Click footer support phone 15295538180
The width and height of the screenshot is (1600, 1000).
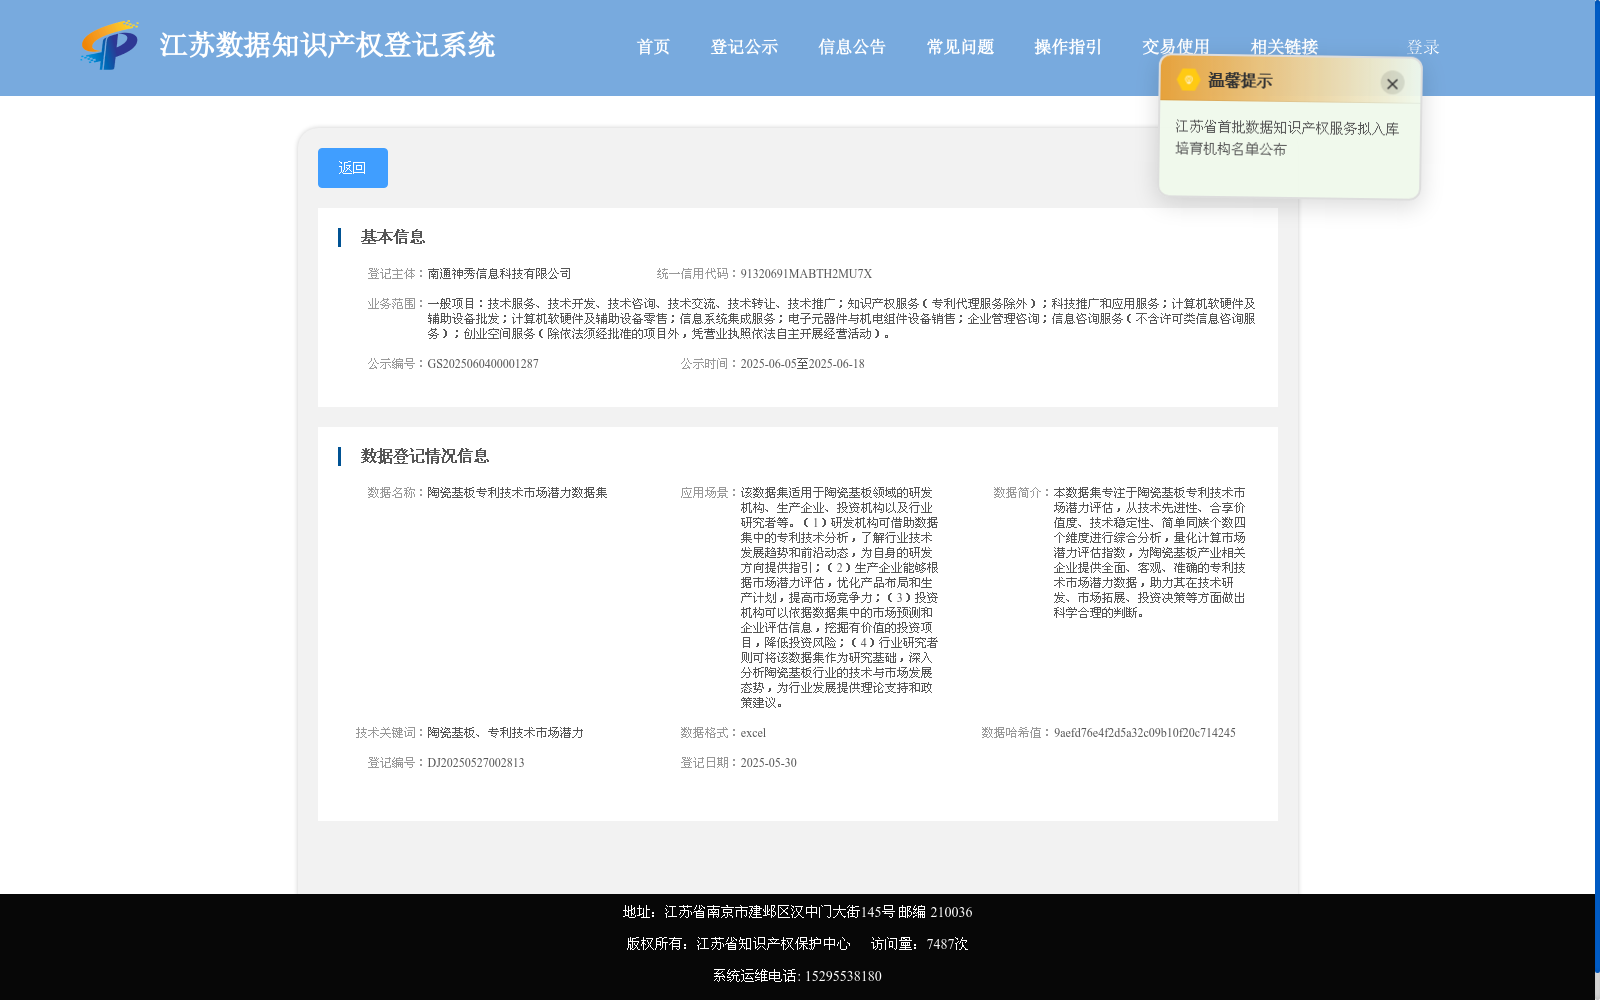click(x=843, y=976)
